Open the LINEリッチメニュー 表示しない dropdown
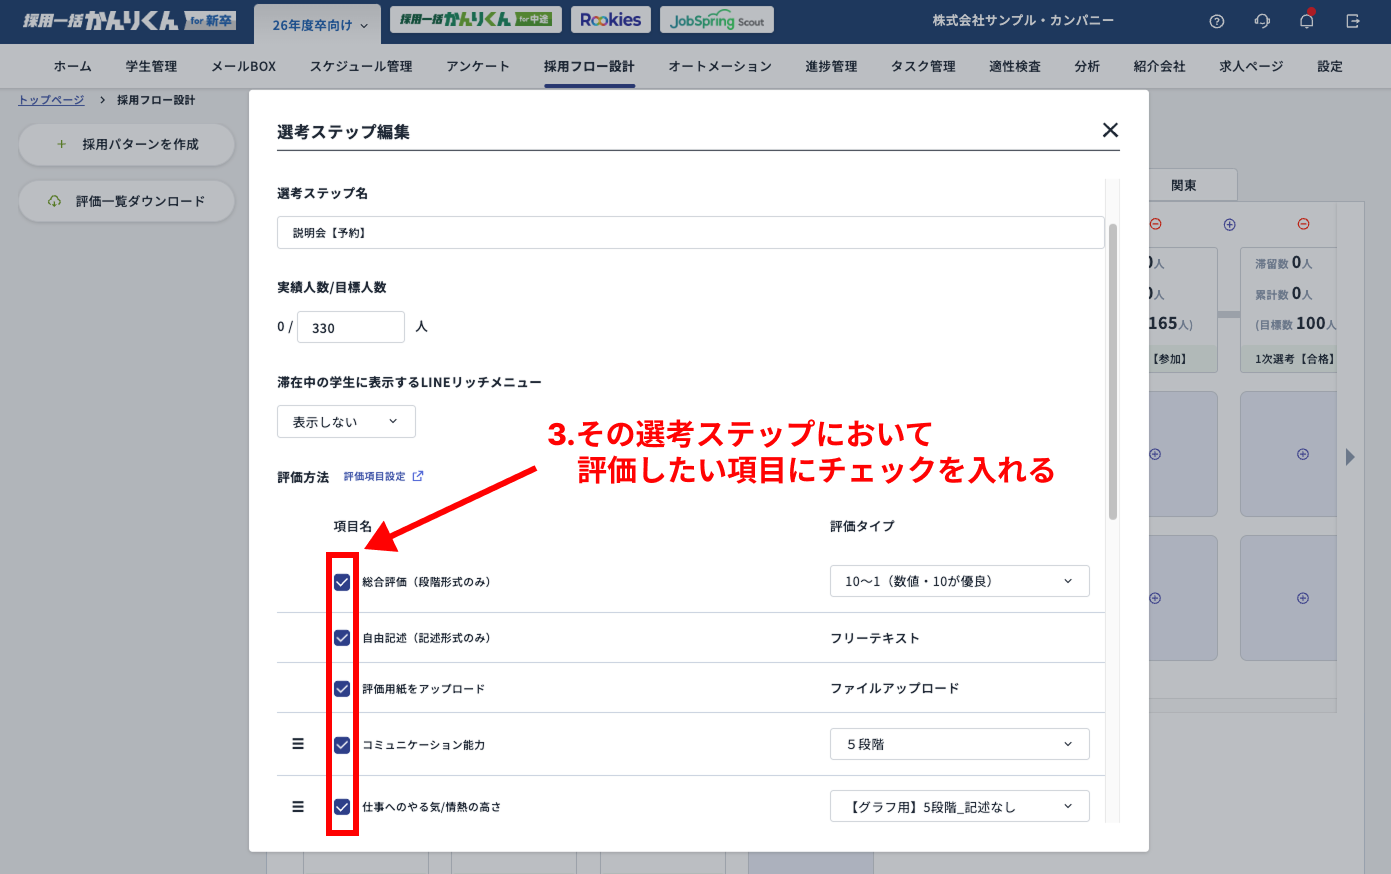The height and width of the screenshot is (874, 1391). tap(346, 422)
